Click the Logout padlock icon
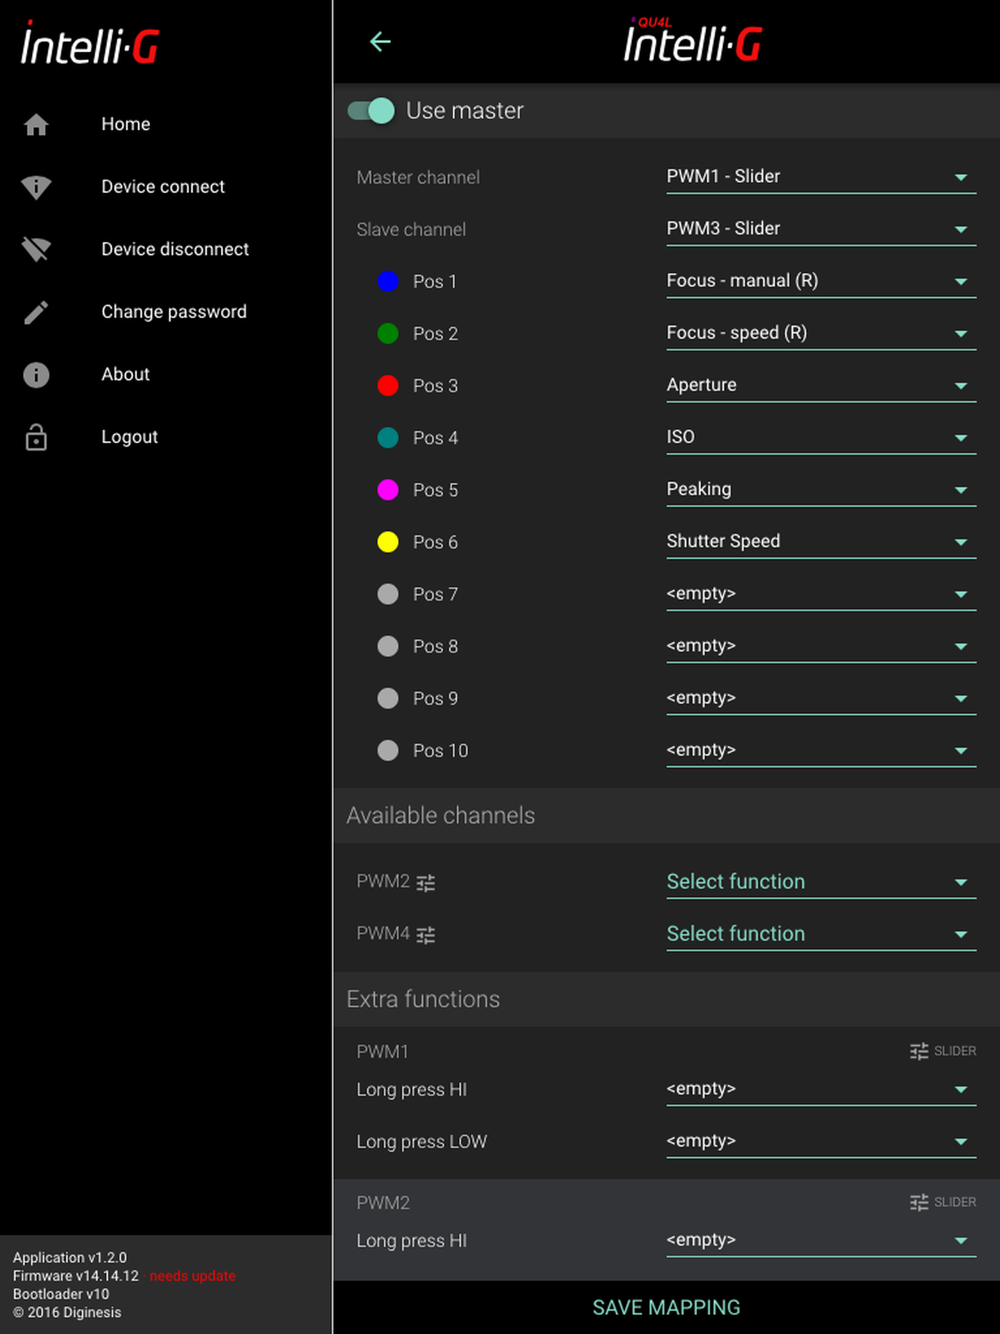Viewport: 1000px width, 1334px height. point(36,437)
